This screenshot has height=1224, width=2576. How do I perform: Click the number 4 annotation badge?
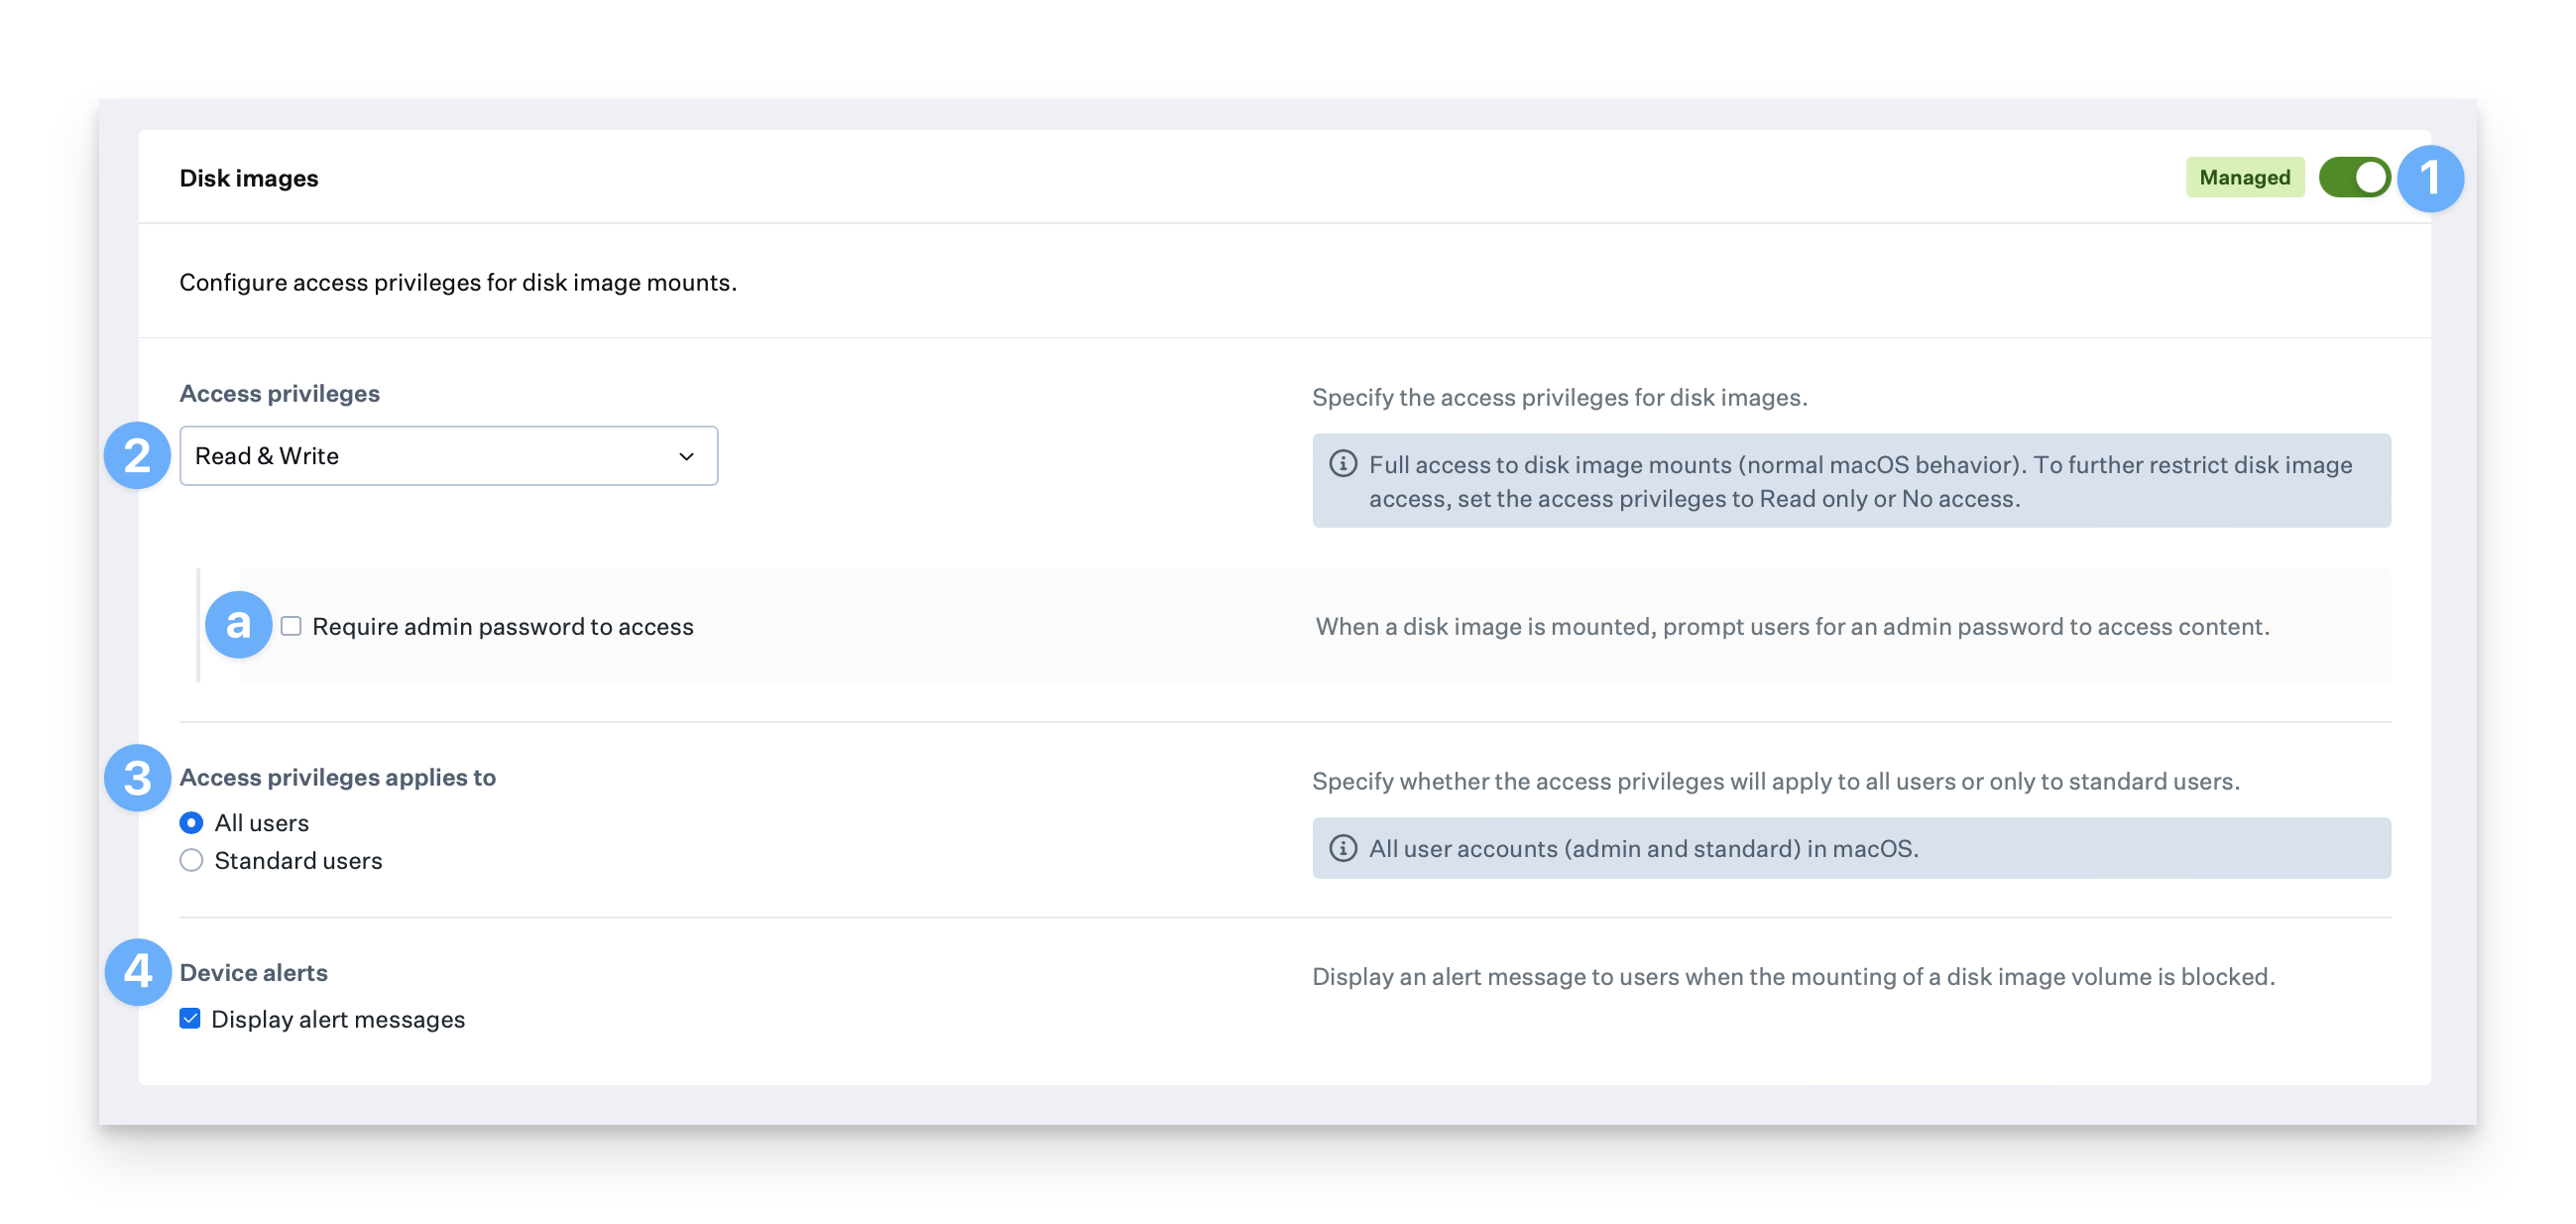pos(137,972)
